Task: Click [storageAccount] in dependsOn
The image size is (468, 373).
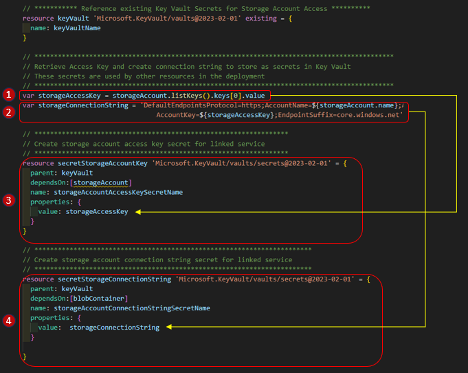Action: pyautogui.click(x=101, y=183)
